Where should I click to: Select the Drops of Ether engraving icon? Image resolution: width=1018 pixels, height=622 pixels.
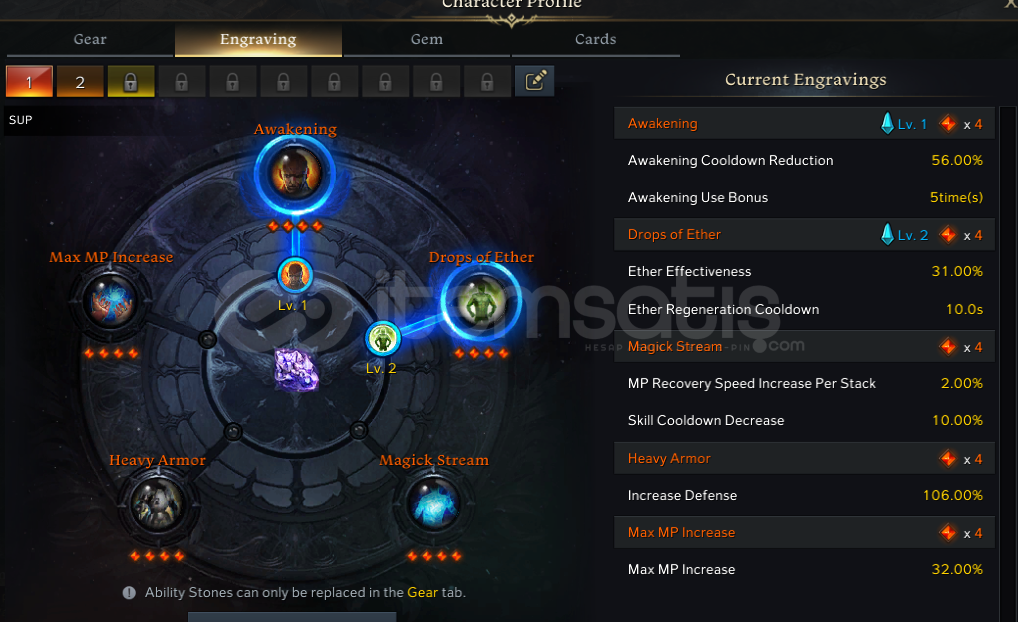point(480,302)
